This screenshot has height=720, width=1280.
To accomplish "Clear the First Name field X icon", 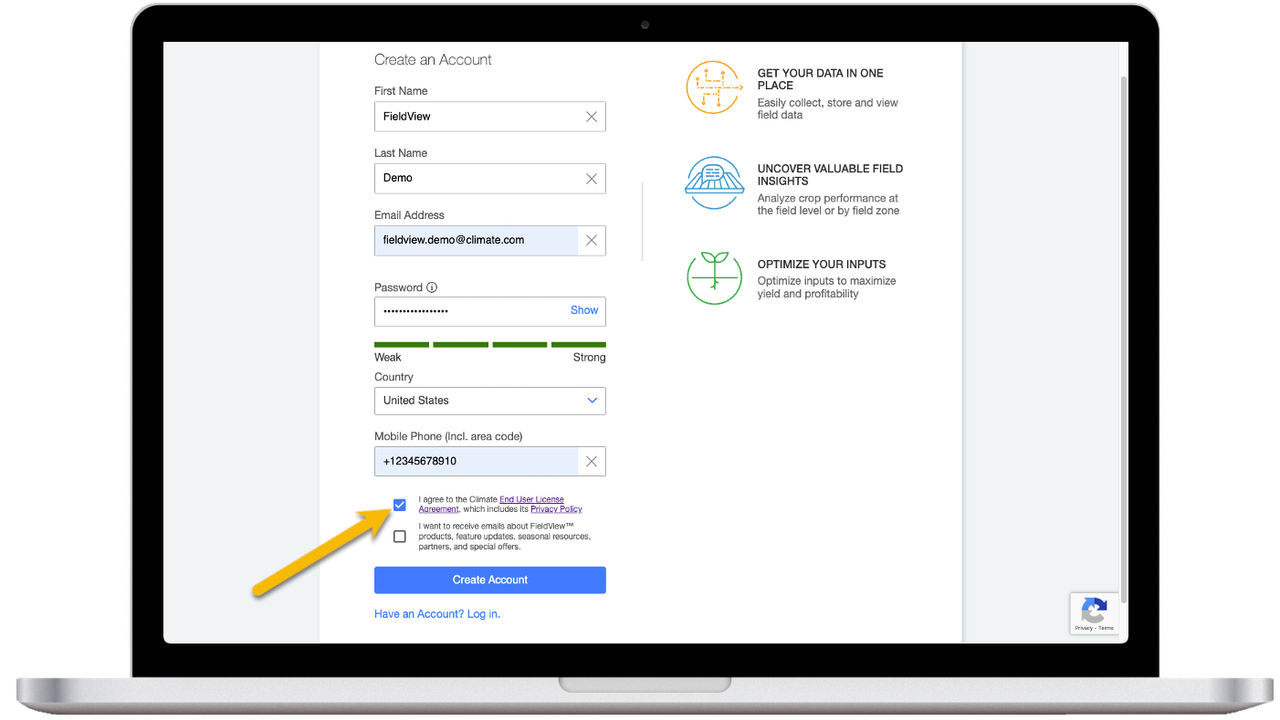I will (x=591, y=117).
